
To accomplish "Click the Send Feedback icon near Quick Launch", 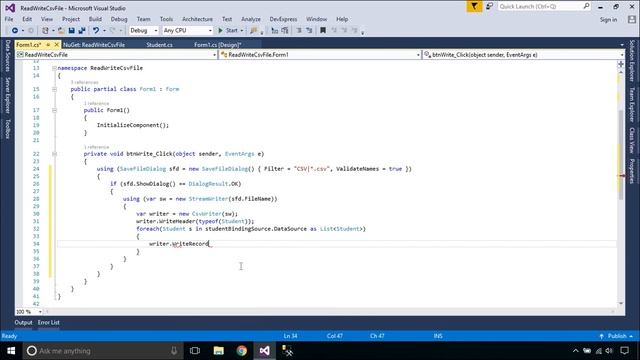I will [x=489, y=7].
